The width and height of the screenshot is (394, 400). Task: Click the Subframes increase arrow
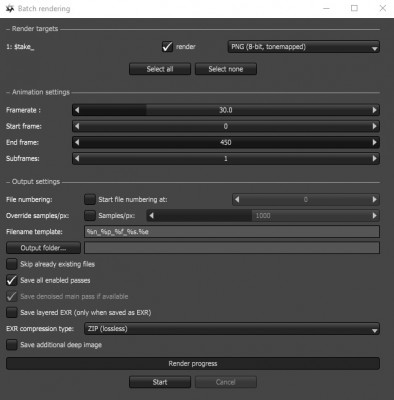(x=374, y=159)
